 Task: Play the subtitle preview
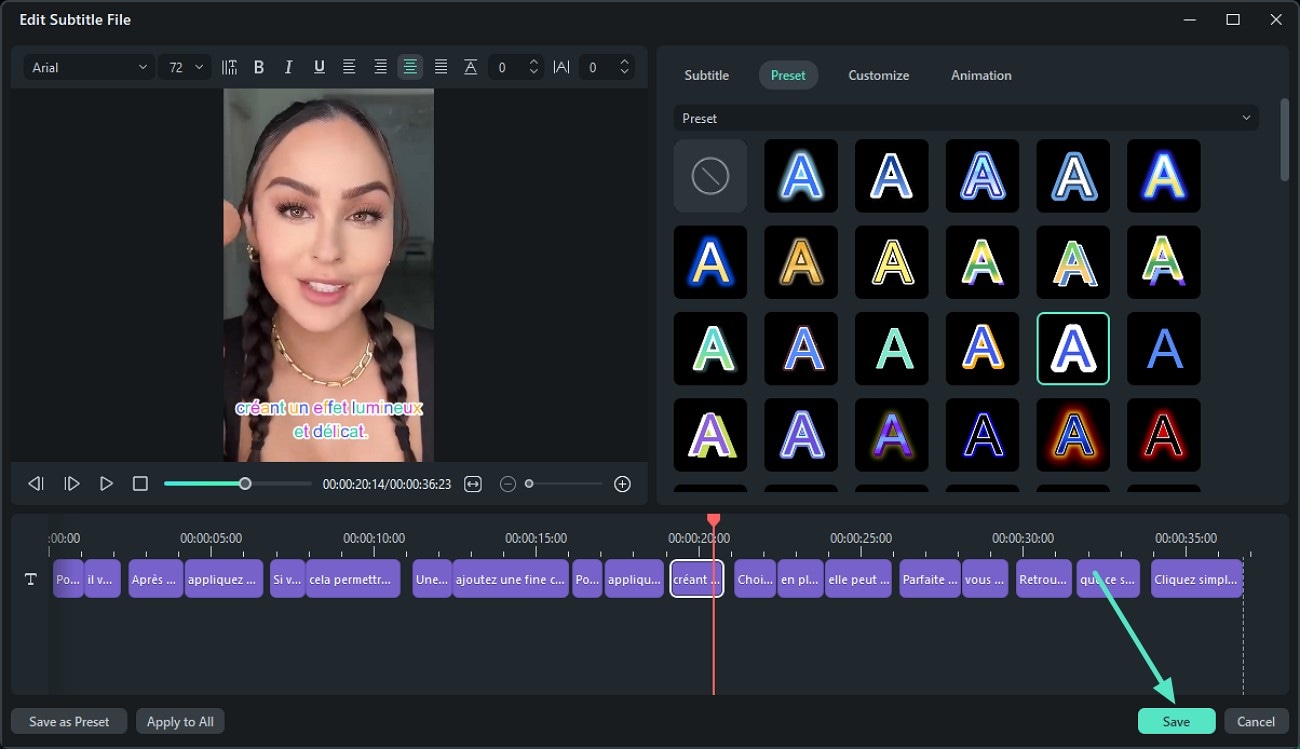pos(106,484)
